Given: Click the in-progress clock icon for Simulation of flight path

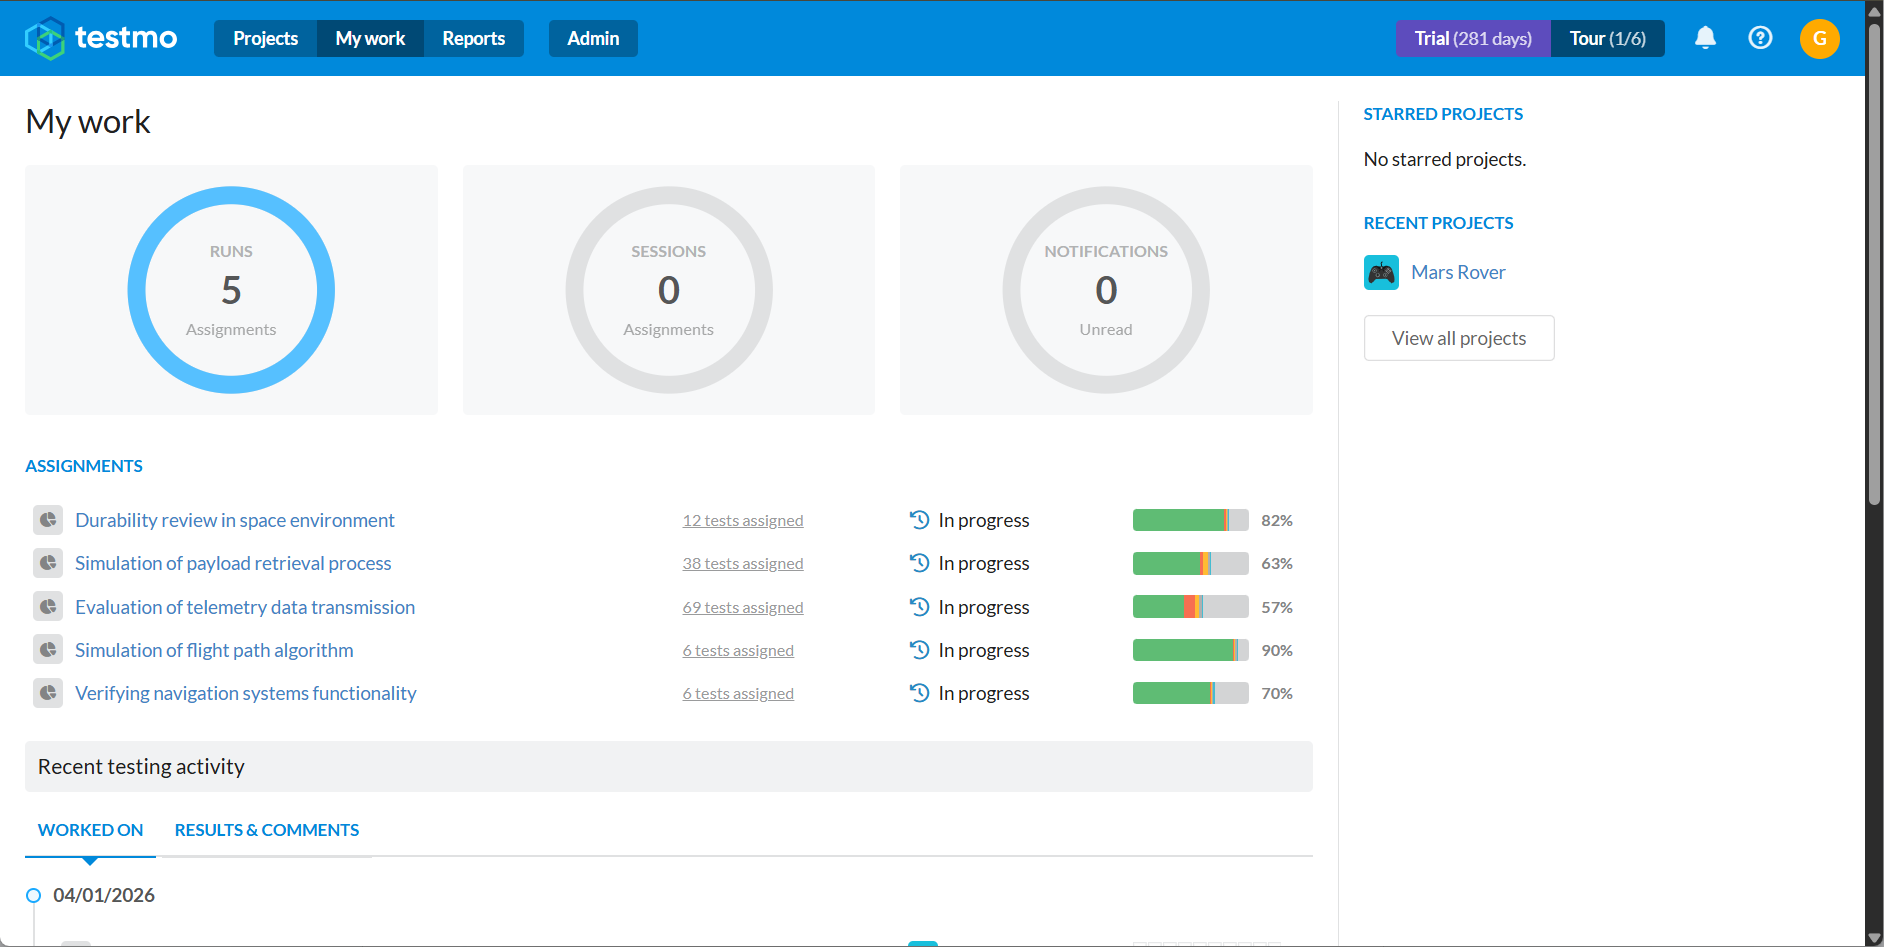Looking at the screenshot, I should [x=919, y=650].
